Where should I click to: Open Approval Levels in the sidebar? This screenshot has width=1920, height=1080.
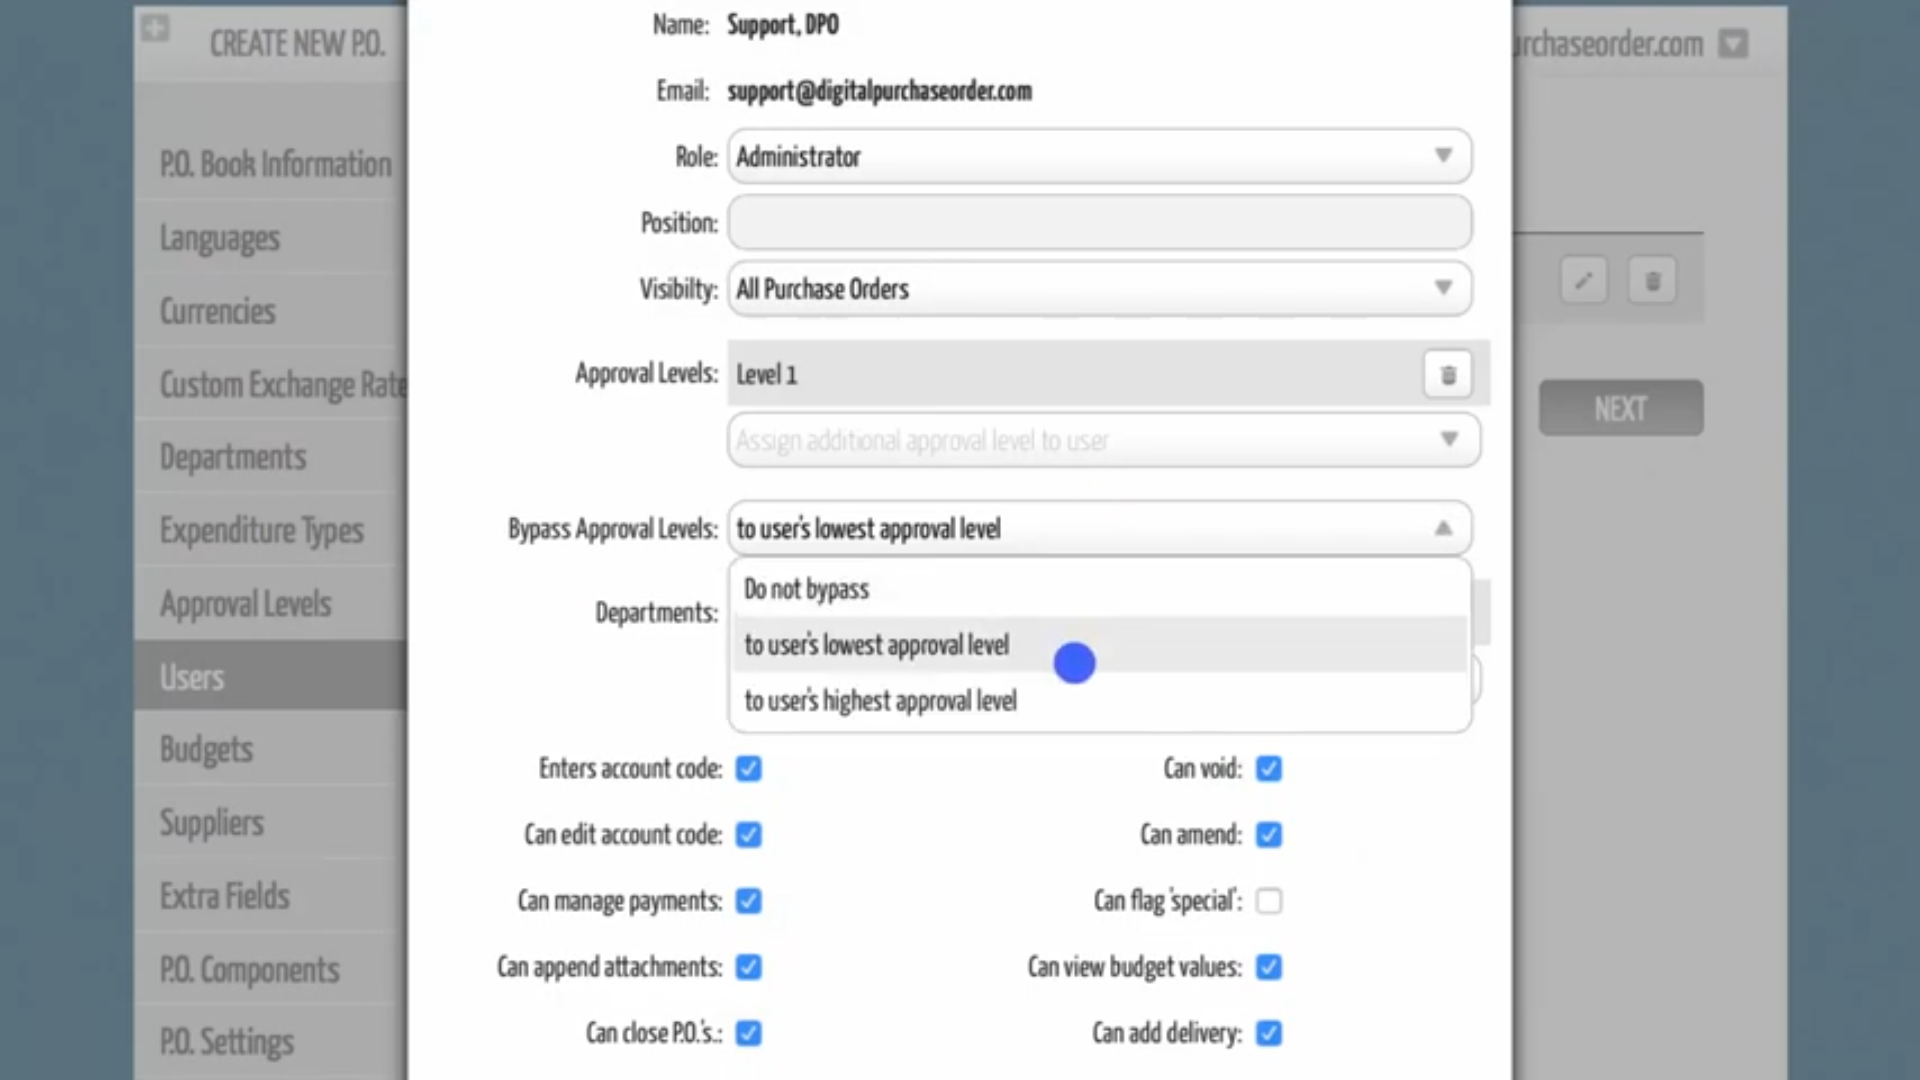(246, 604)
